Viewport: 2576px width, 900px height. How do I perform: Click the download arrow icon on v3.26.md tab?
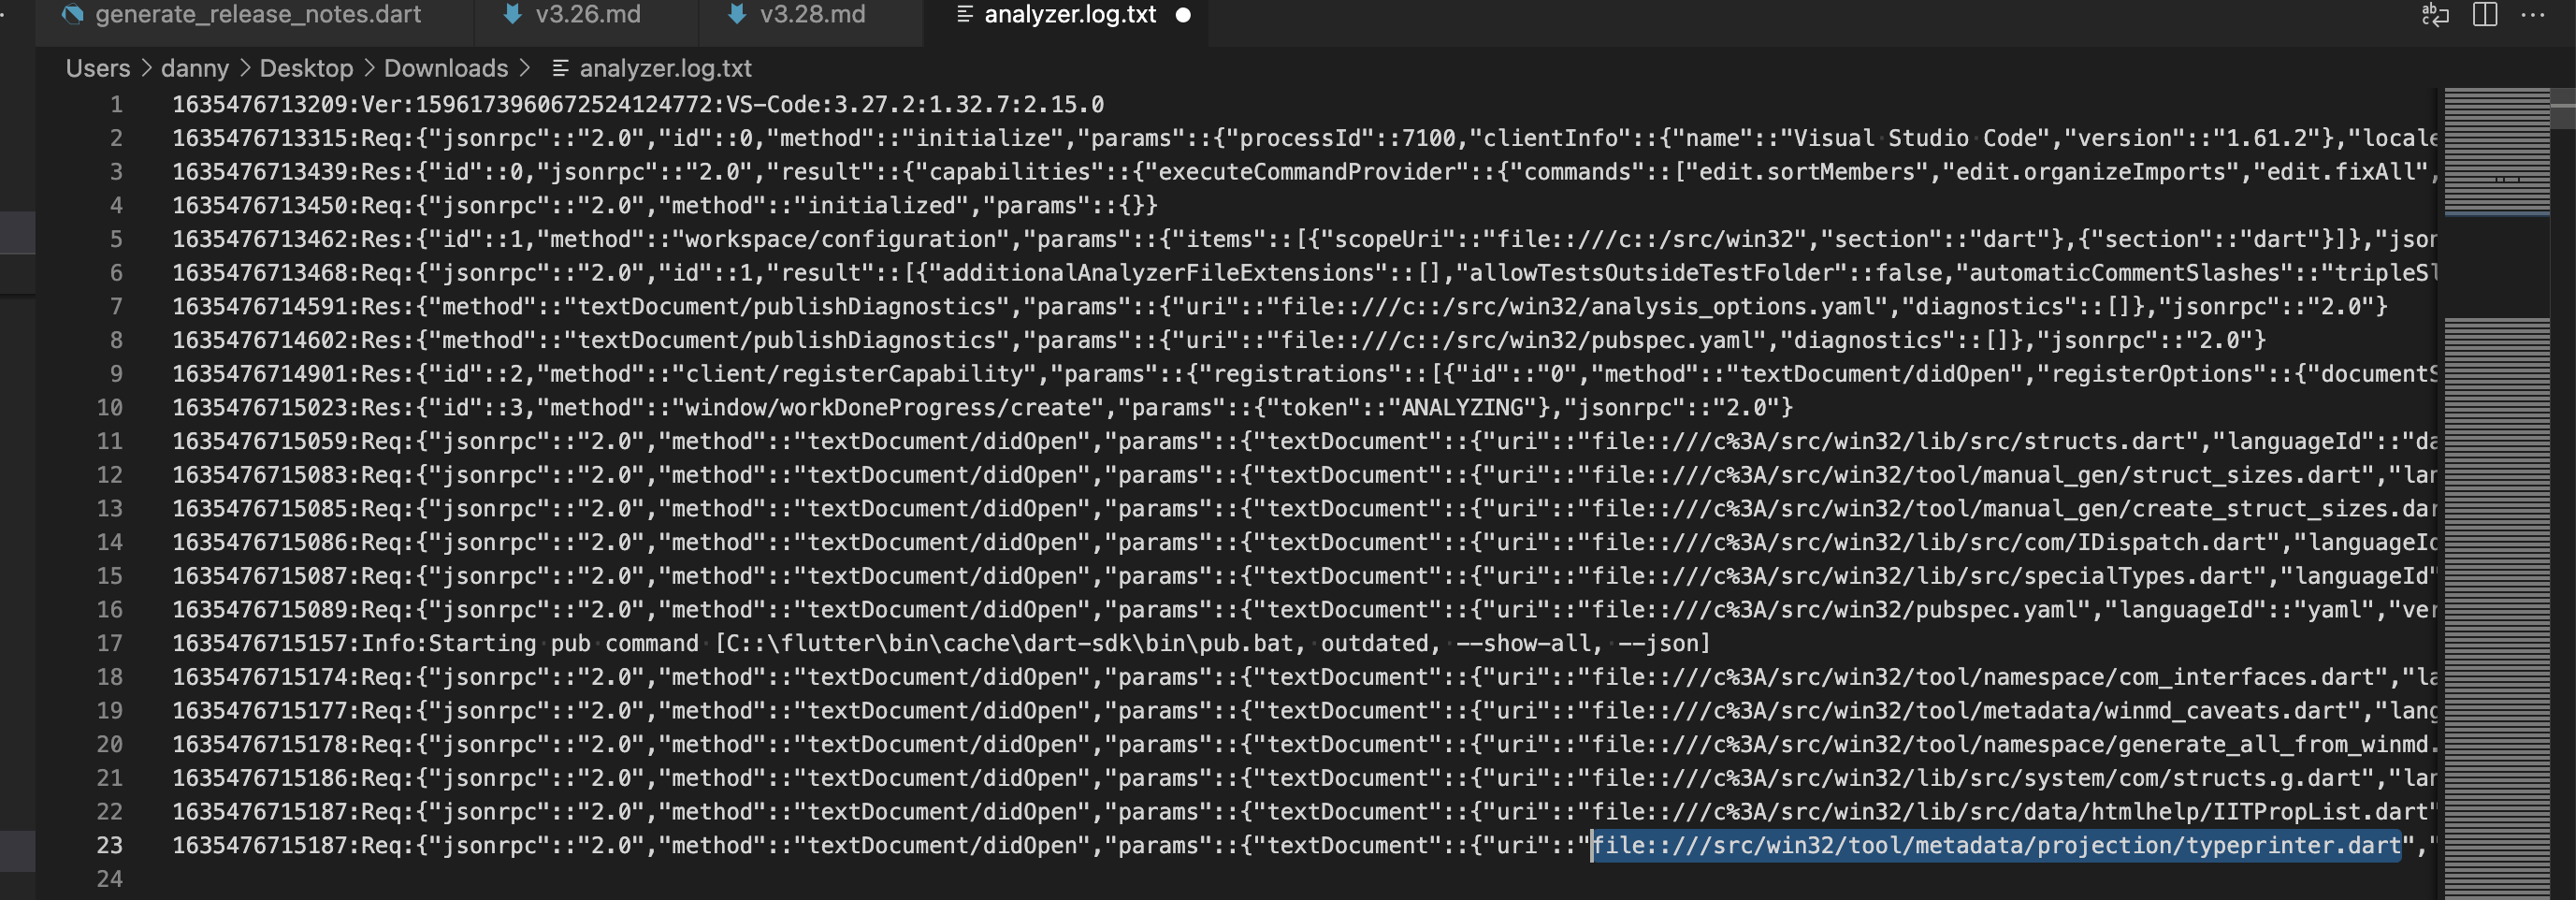(x=513, y=15)
